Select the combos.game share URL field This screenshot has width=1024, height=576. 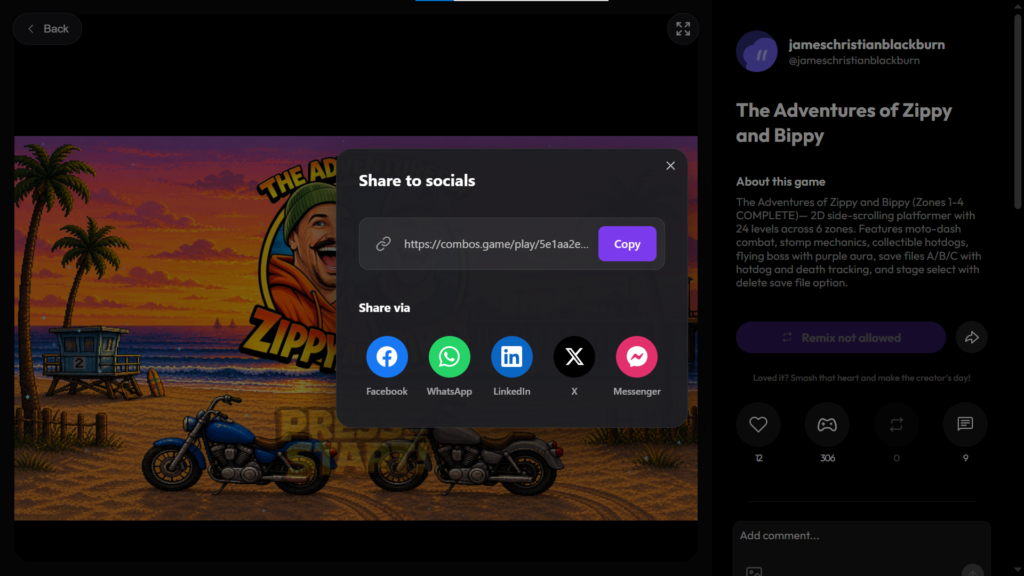pyautogui.click(x=496, y=244)
